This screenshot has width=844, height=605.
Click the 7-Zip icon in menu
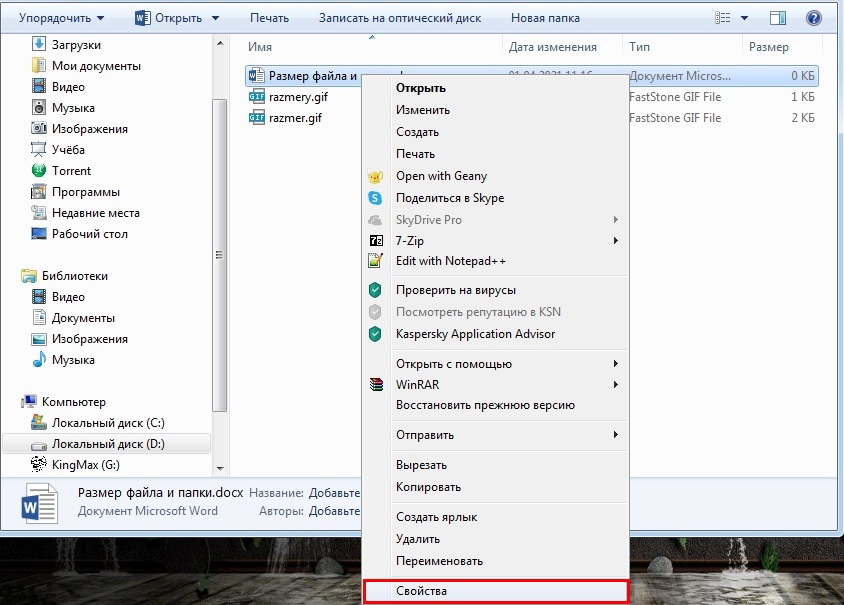point(376,241)
